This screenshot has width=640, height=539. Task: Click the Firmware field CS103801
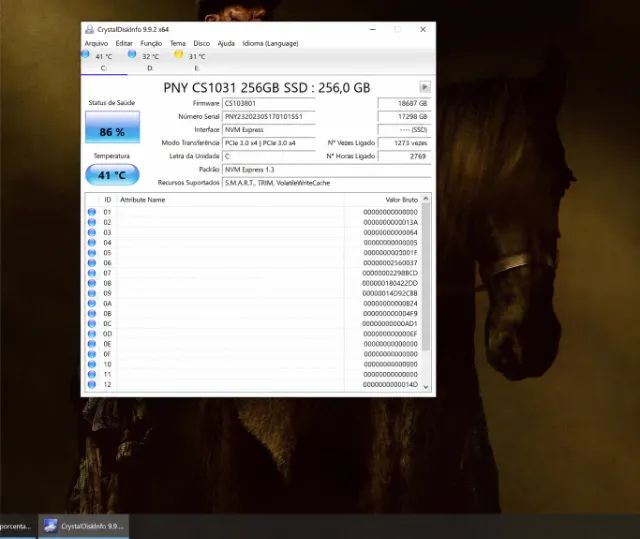click(268, 103)
